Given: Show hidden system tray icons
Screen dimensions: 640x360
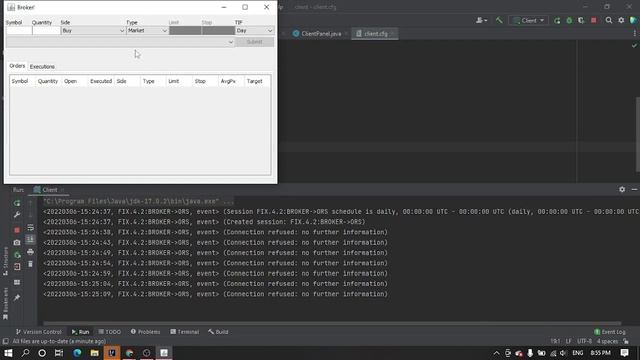Looking at the screenshot, I should (496, 353).
